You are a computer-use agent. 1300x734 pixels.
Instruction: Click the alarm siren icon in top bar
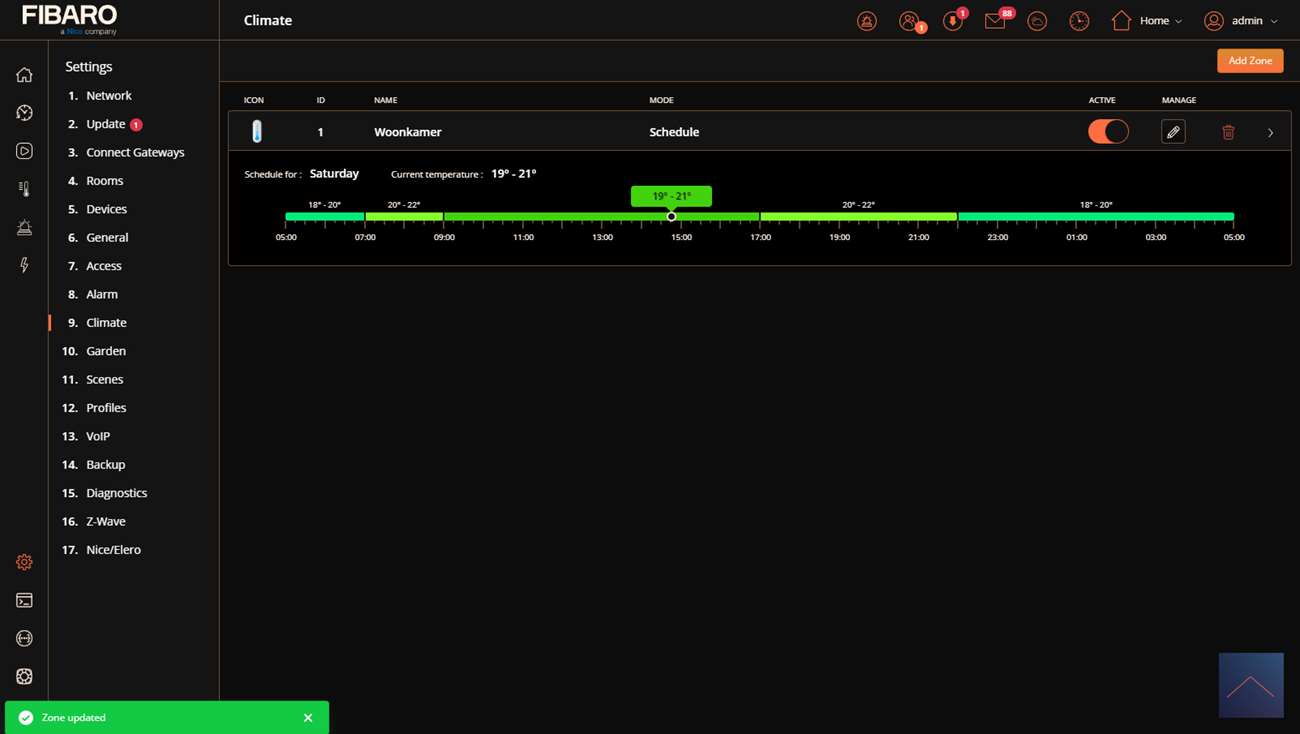point(867,21)
